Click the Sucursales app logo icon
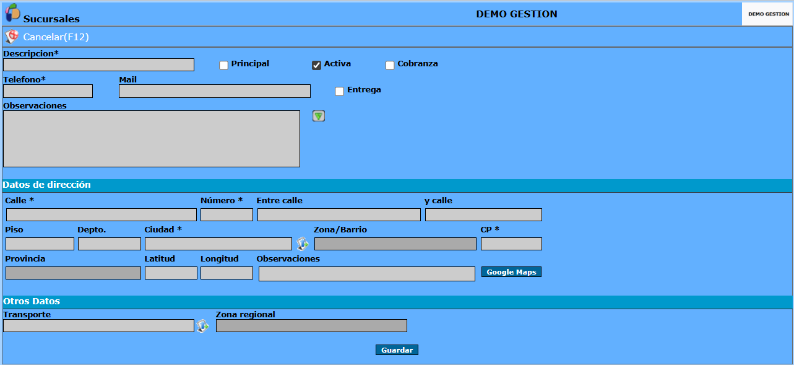Viewport: 794px width, 365px height. click(12, 12)
